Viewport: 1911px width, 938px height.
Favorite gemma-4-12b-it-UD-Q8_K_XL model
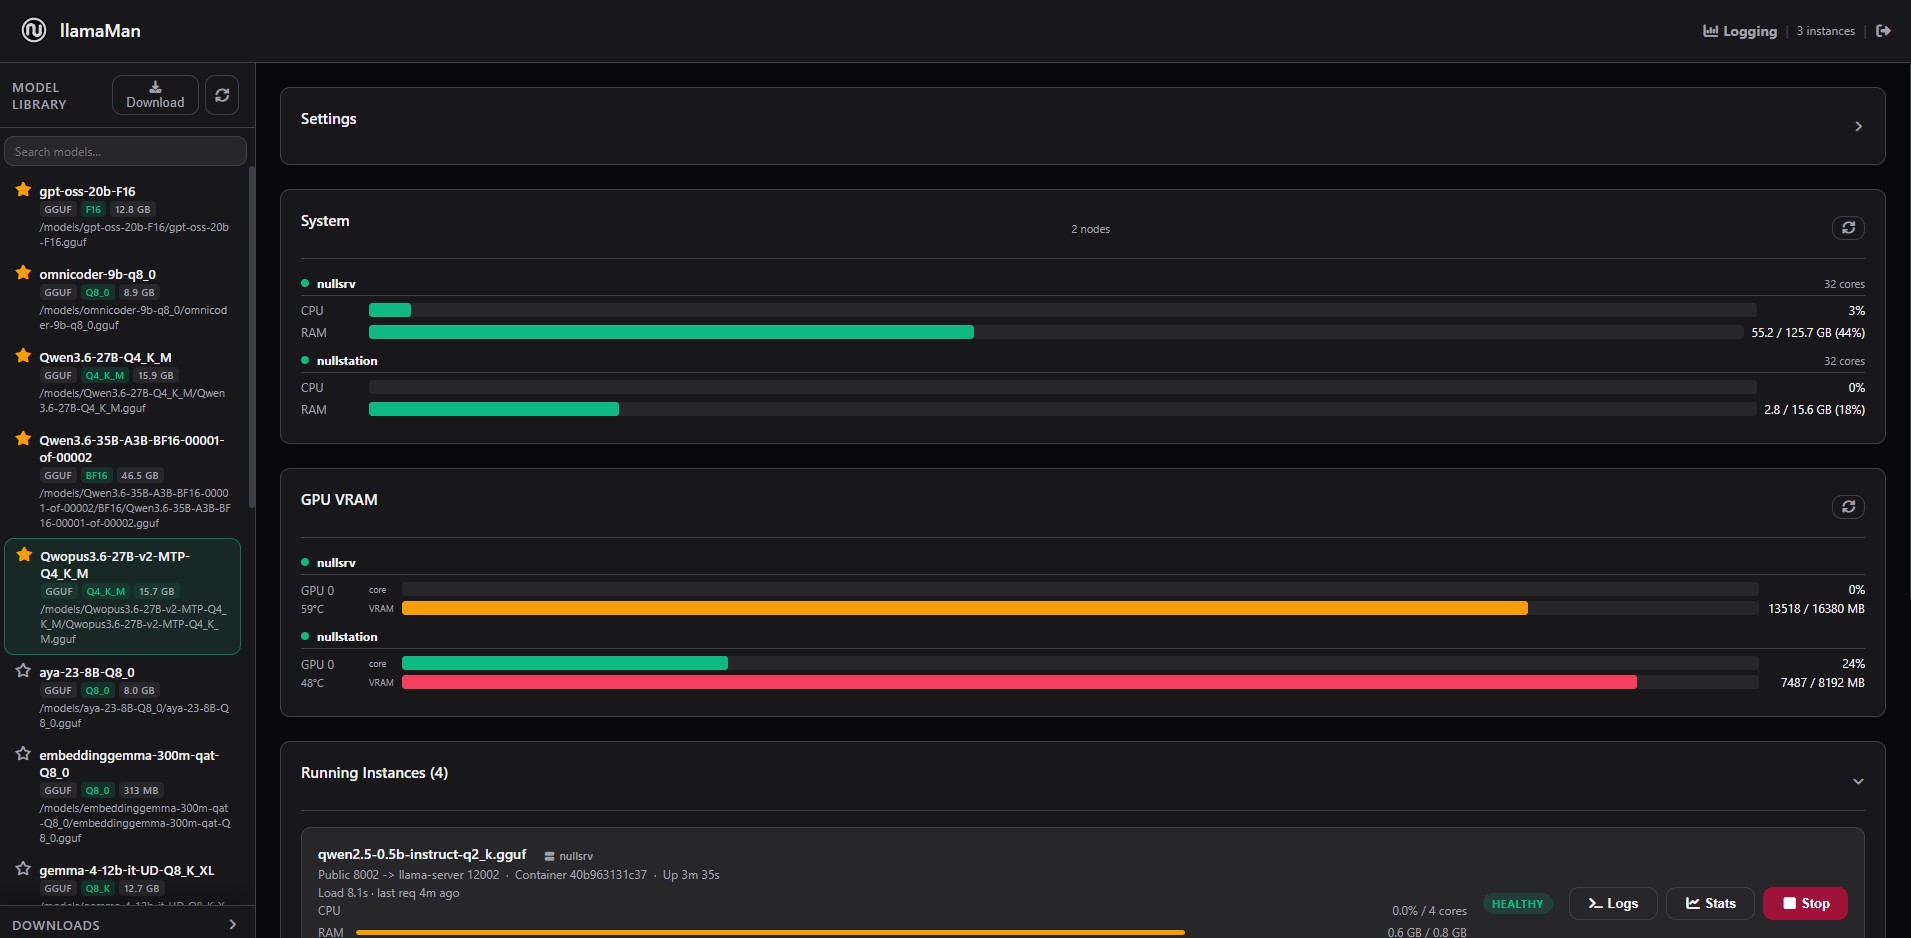pyautogui.click(x=23, y=869)
